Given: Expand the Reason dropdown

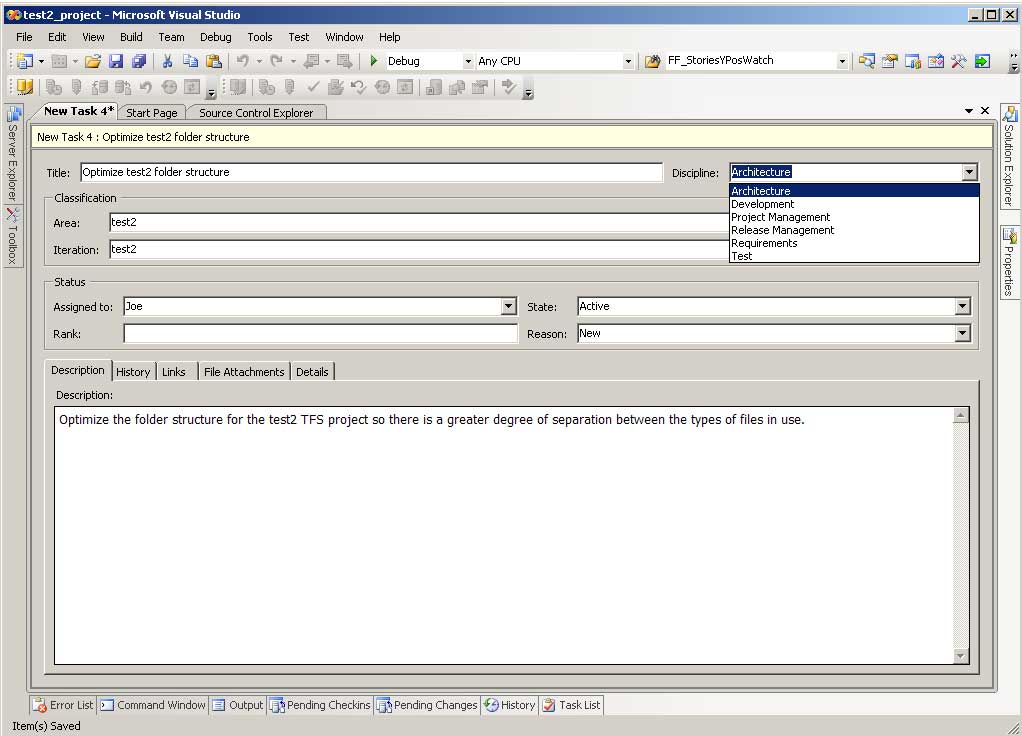Looking at the screenshot, I should point(962,333).
